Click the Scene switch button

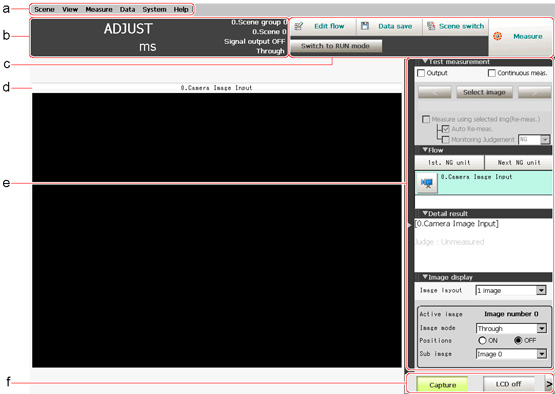click(x=455, y=27)
